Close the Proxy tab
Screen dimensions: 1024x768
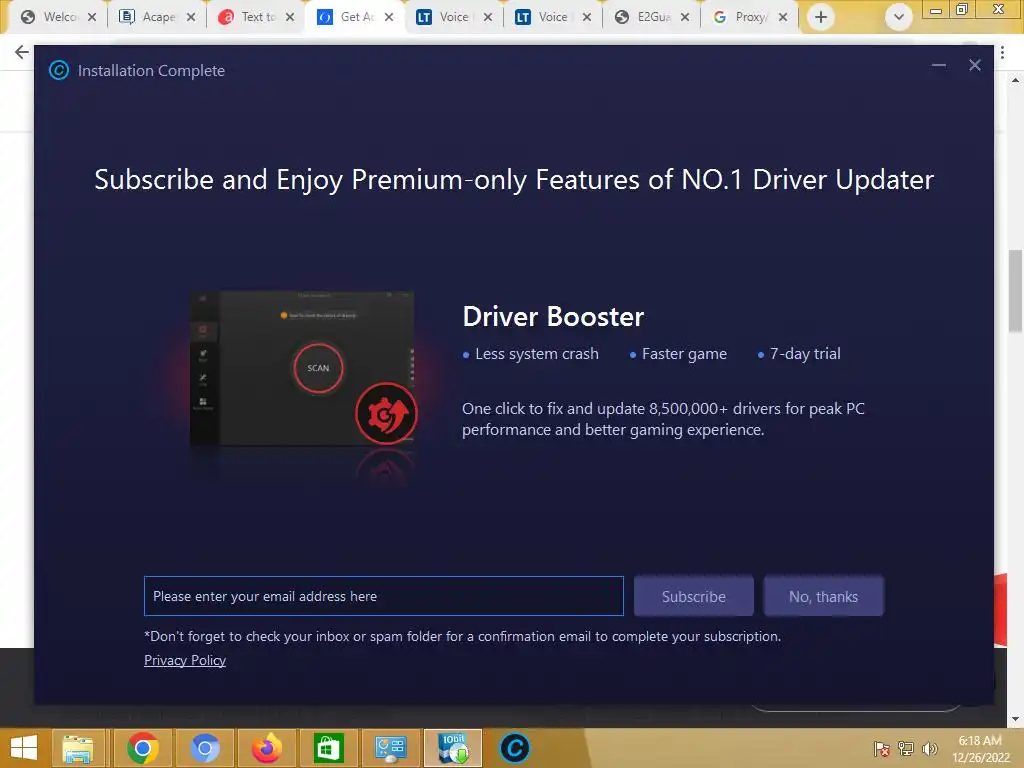tap(783, 17)
